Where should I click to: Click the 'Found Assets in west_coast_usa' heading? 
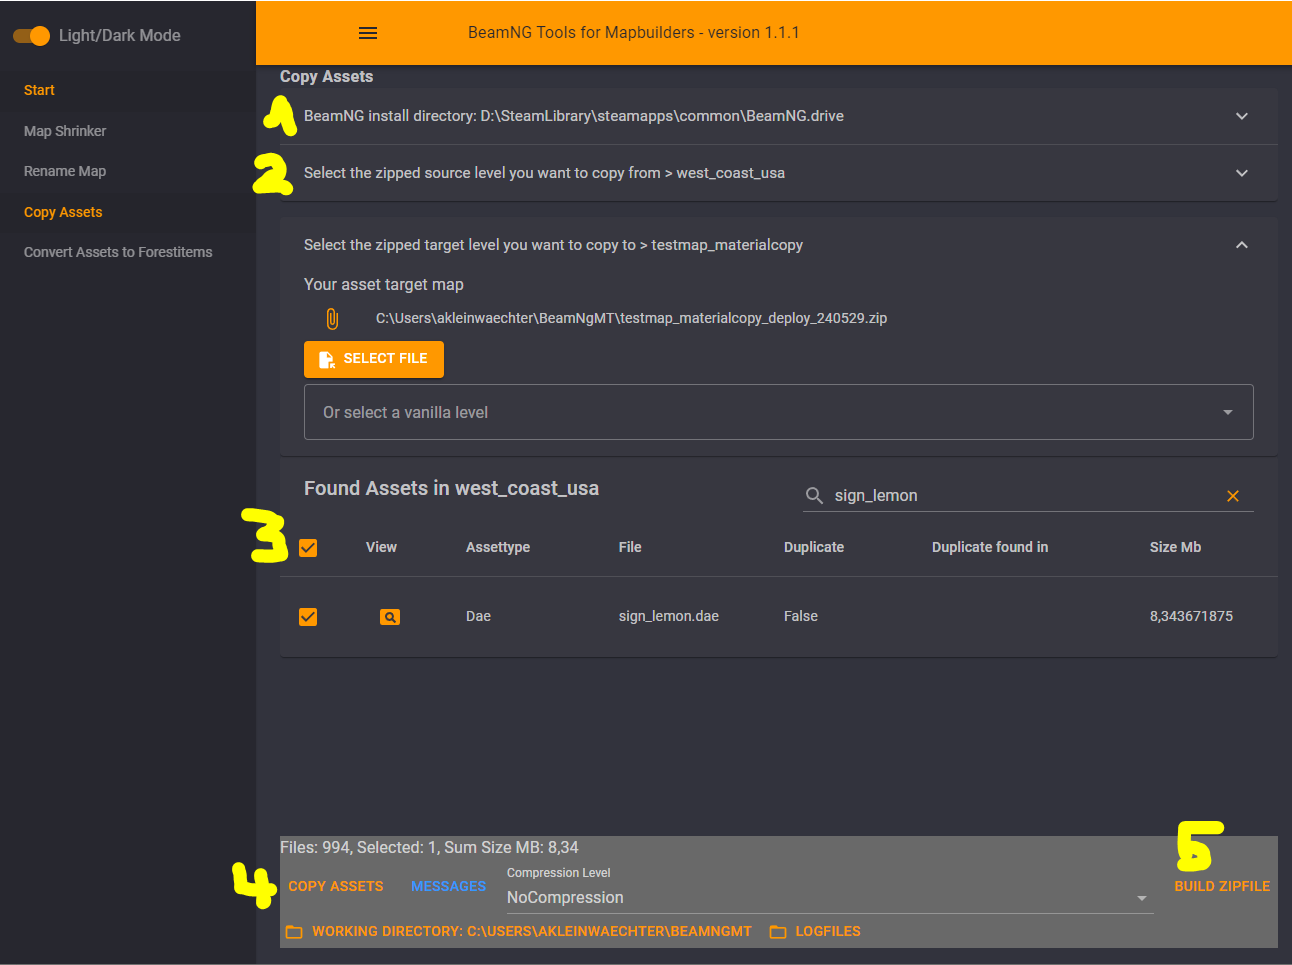(451, 489)
